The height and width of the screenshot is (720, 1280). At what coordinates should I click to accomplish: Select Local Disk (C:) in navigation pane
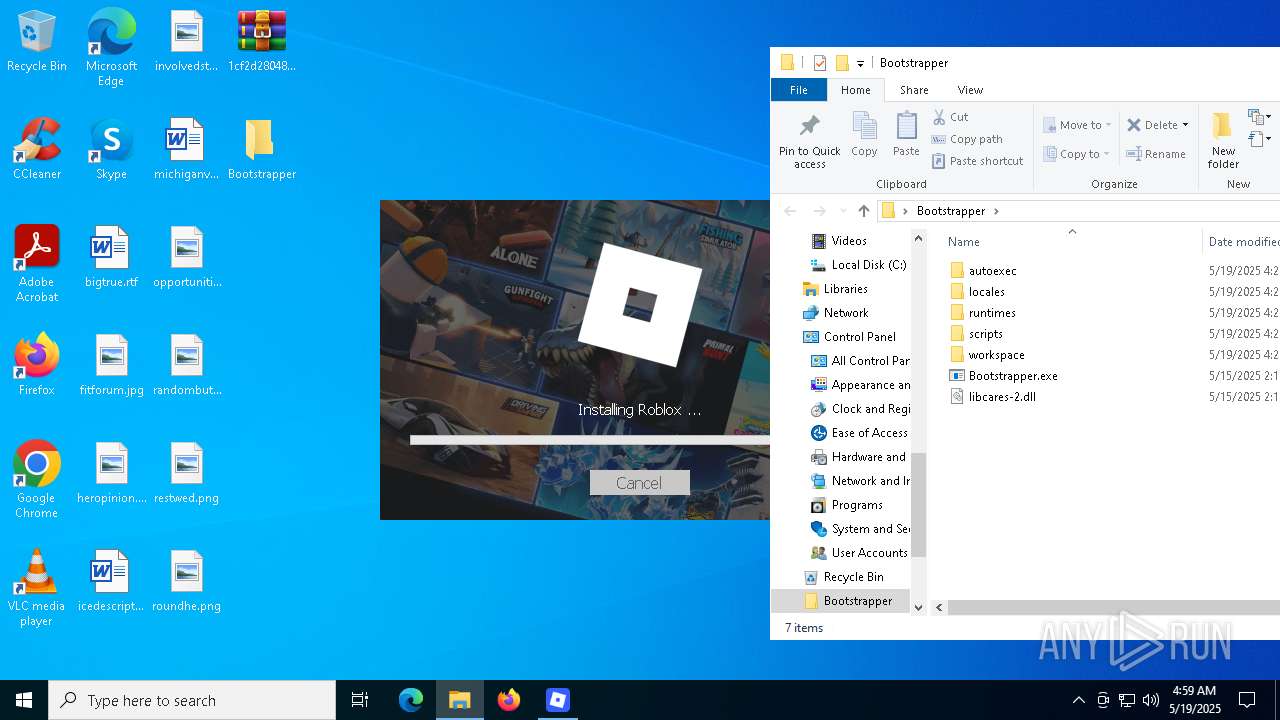tap(858, 265)
